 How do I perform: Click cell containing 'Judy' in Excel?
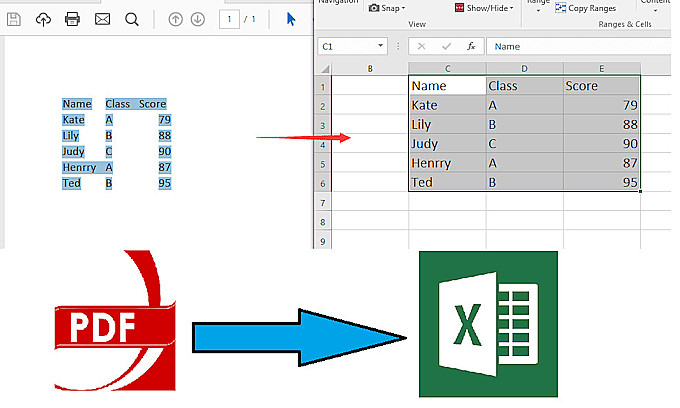pos(448,144)
